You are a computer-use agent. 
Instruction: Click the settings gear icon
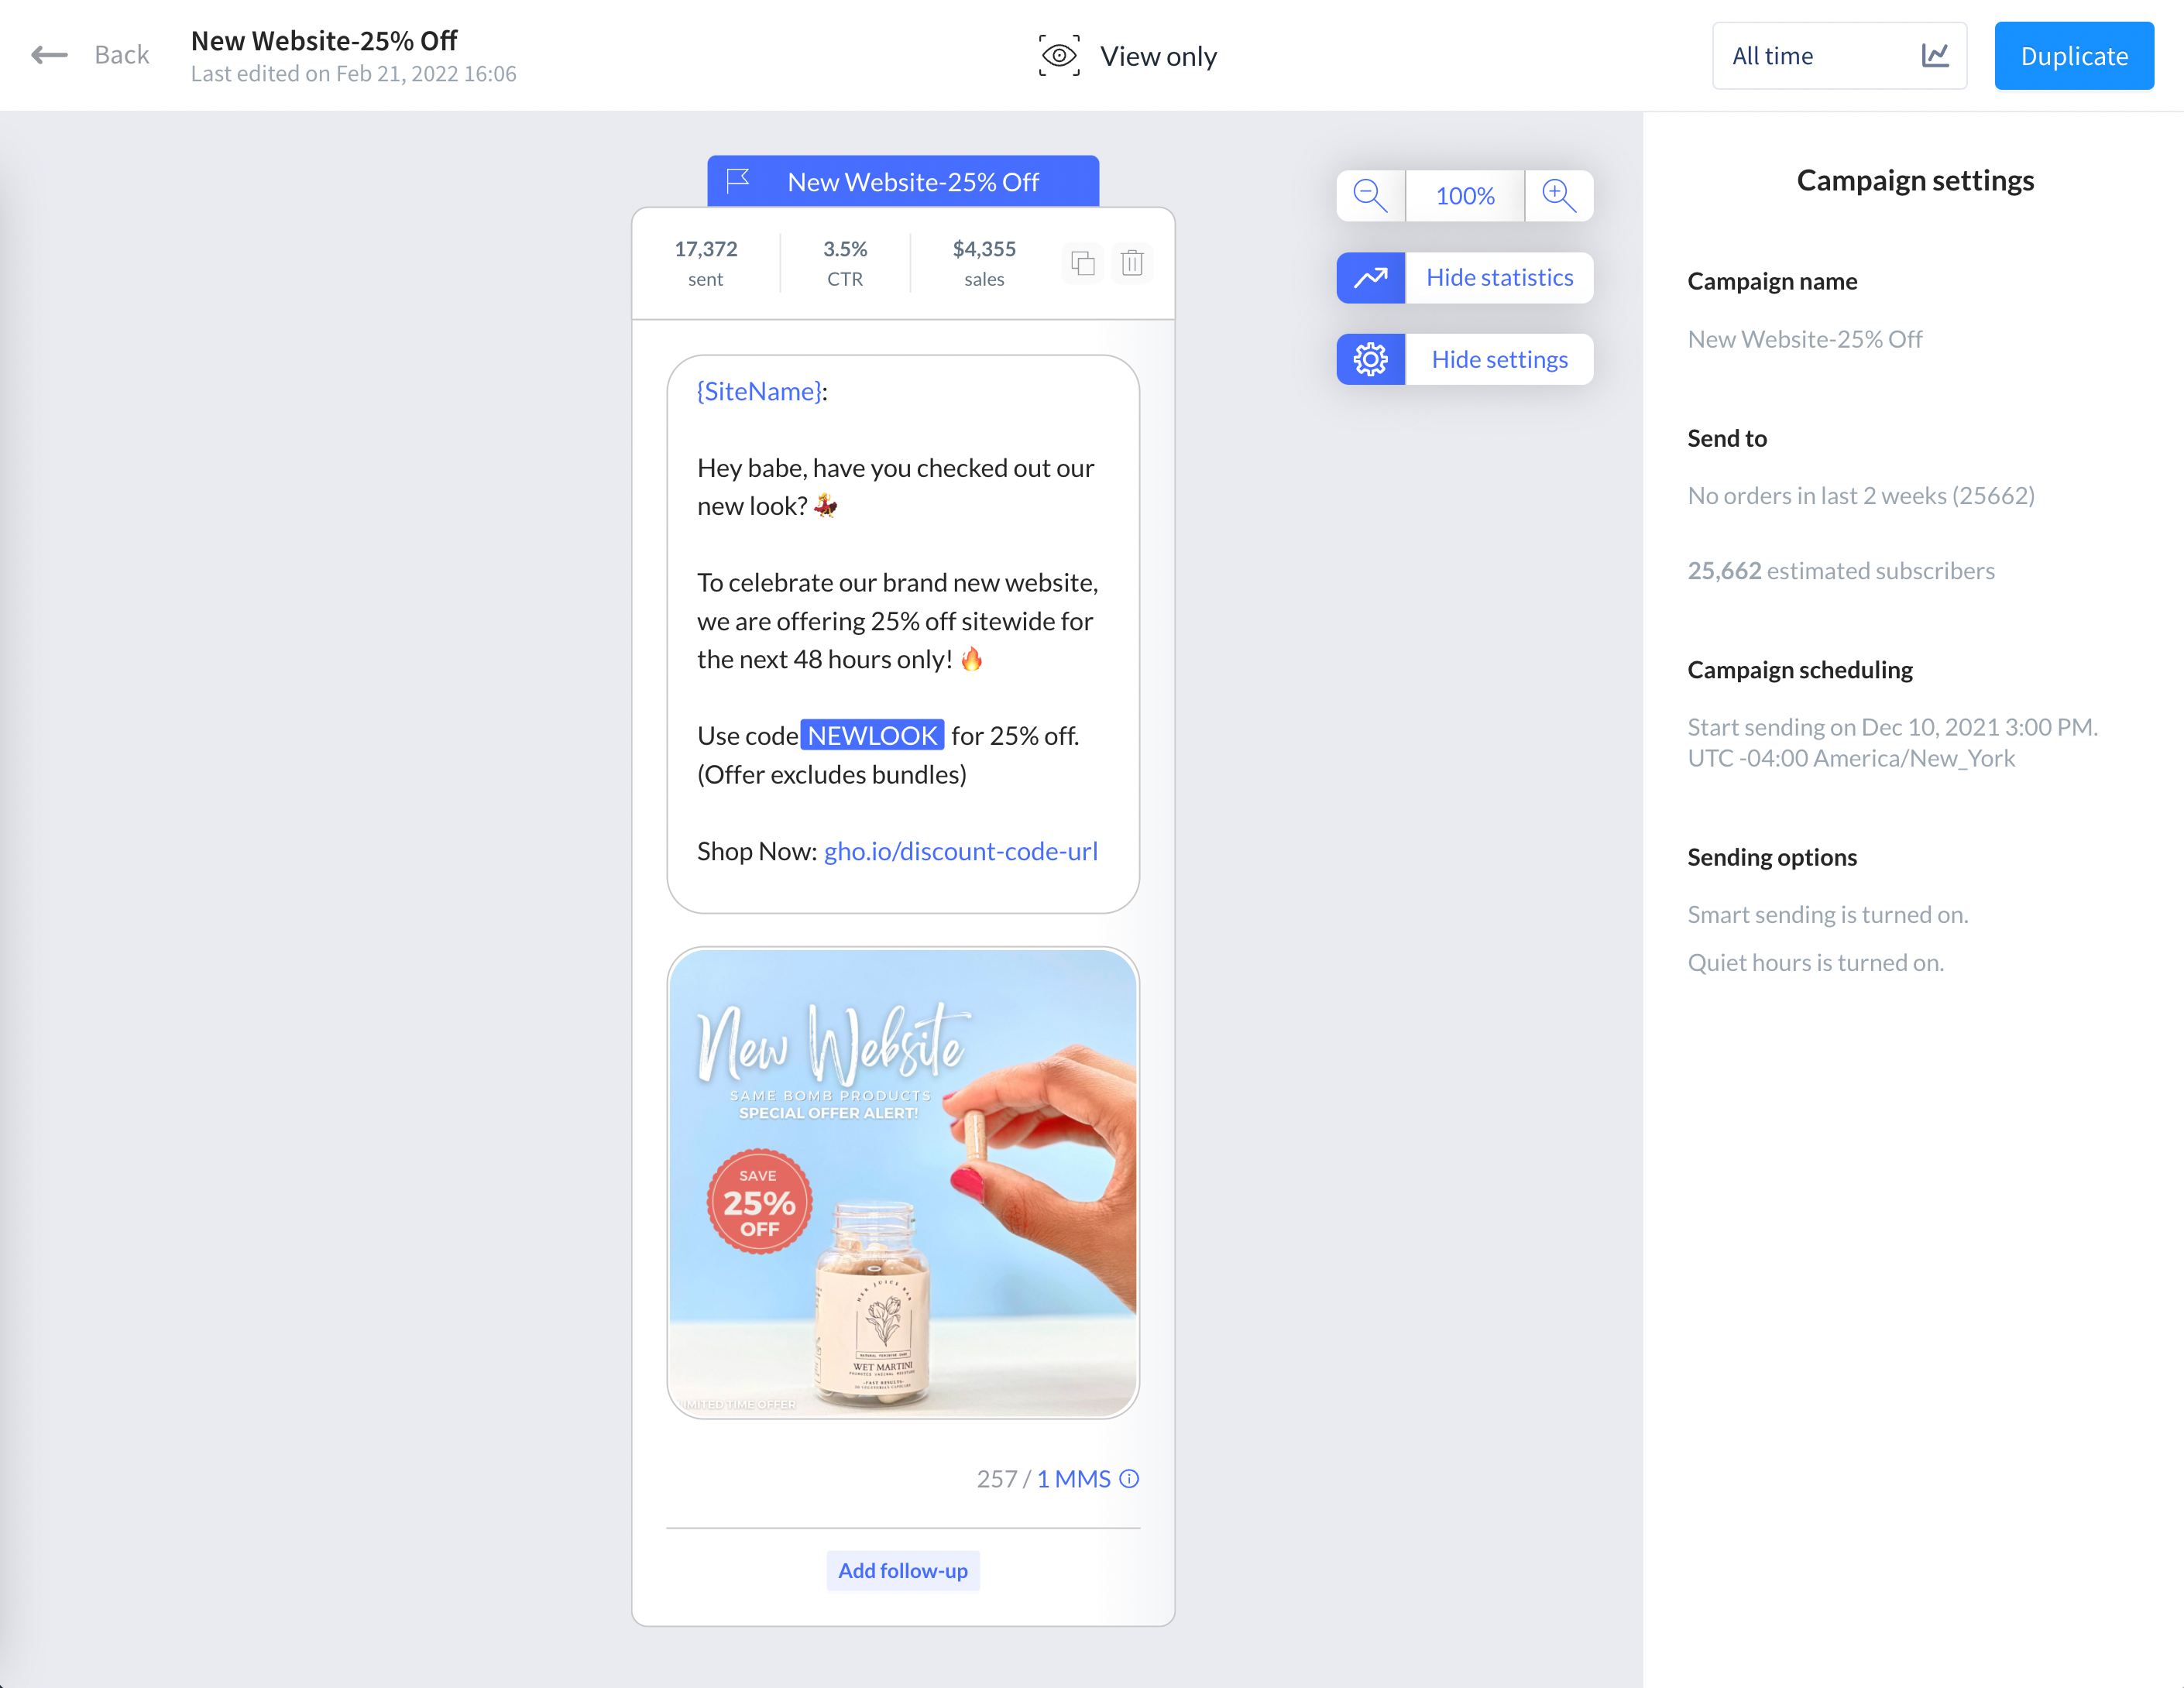click(x=1371, y=360)
